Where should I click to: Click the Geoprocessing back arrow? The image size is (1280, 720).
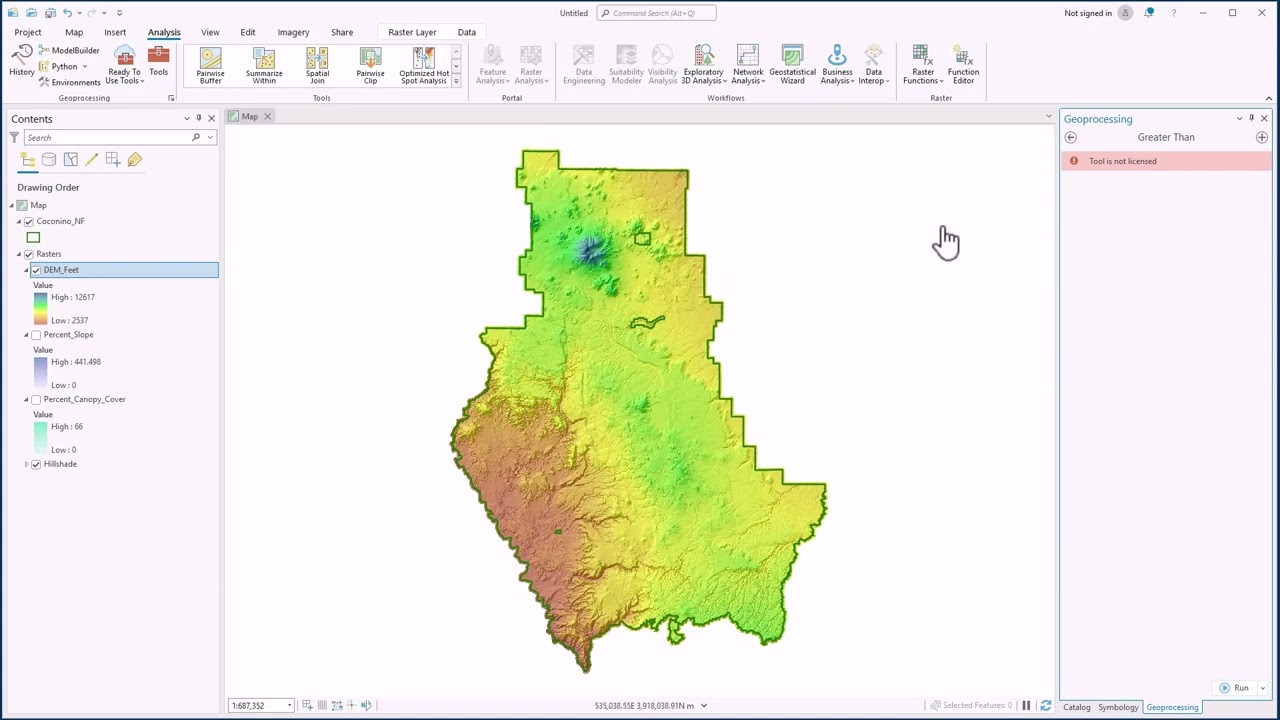(x=1071, y=137)
